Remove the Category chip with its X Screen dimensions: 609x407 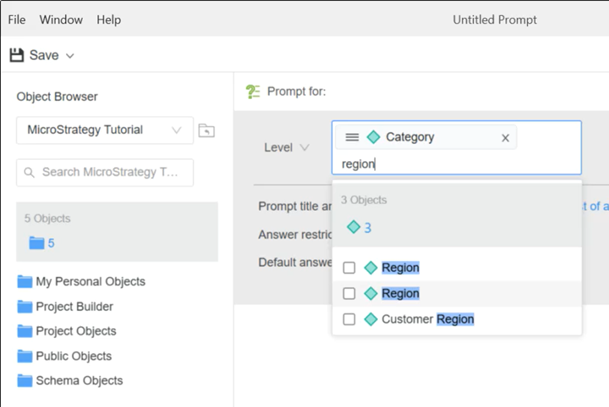coord(505,138)
